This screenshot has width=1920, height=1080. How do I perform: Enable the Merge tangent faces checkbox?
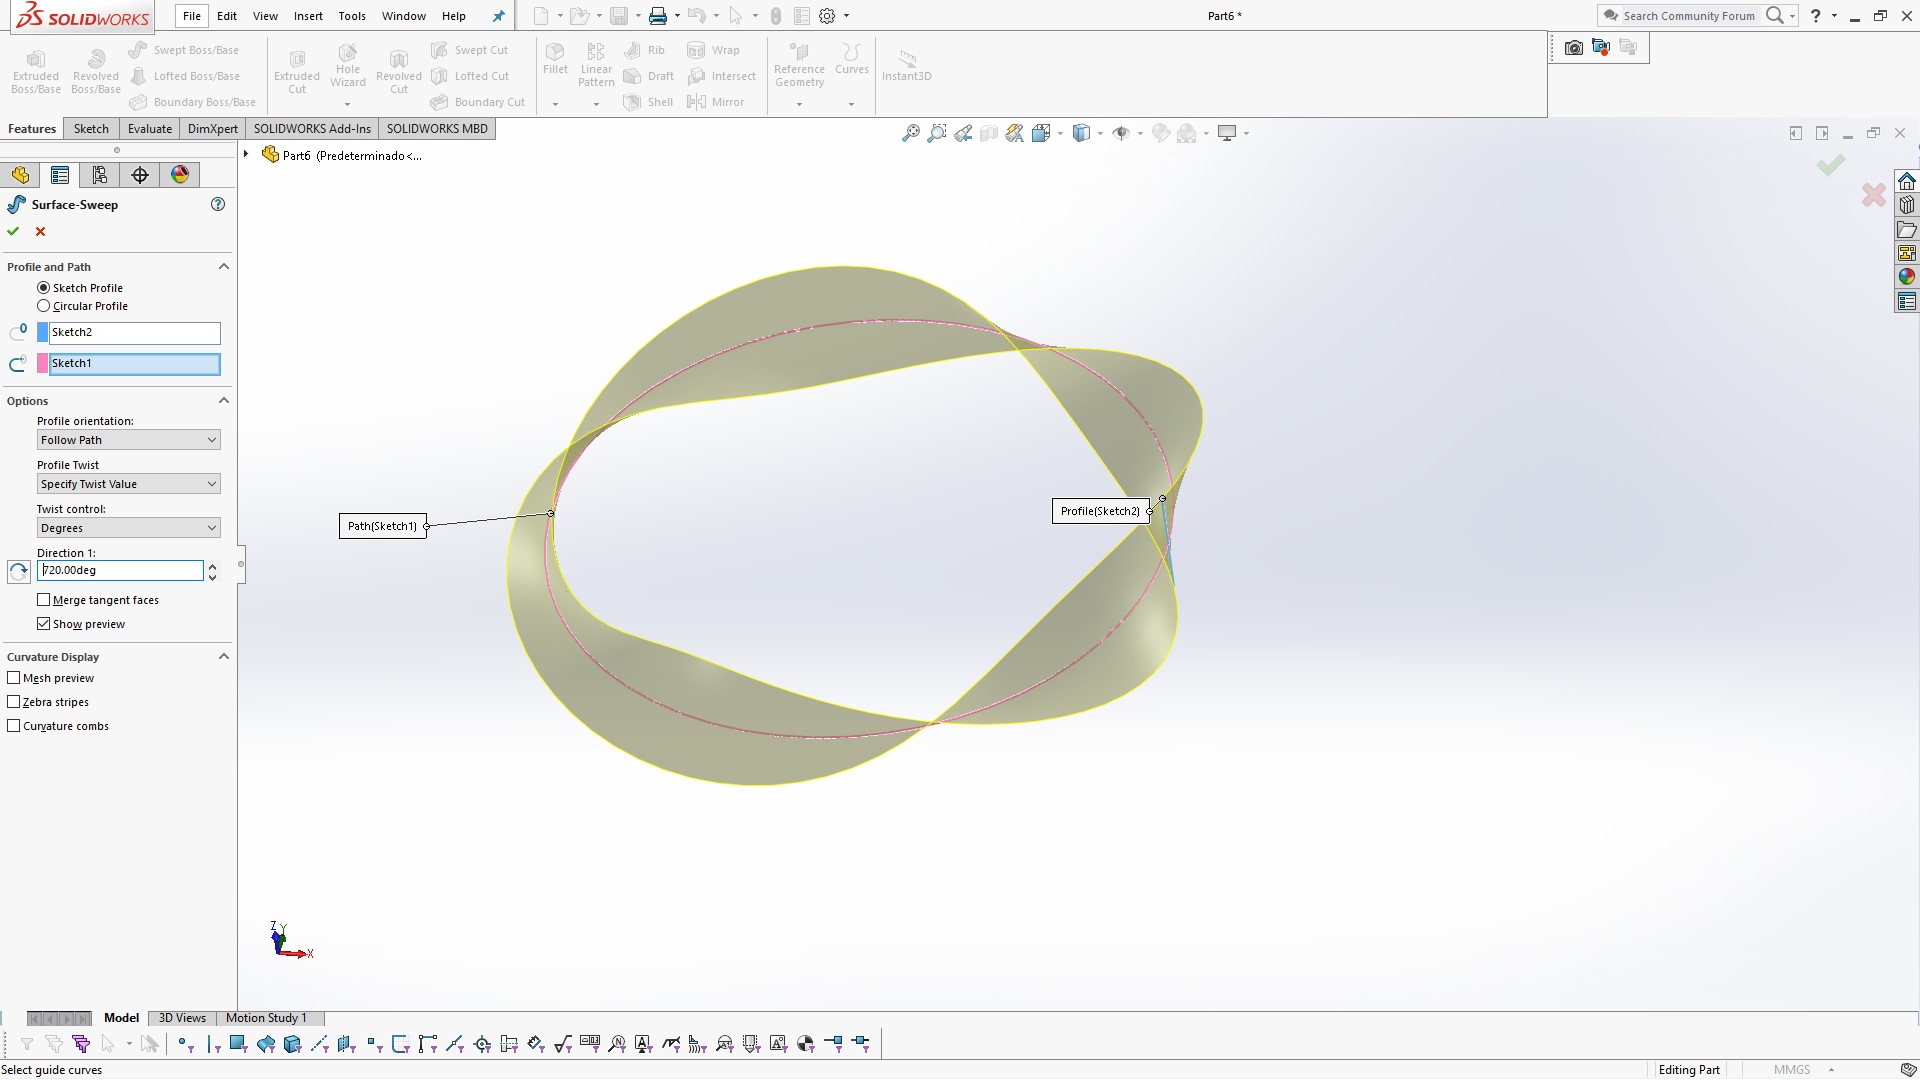click(44, 599)
